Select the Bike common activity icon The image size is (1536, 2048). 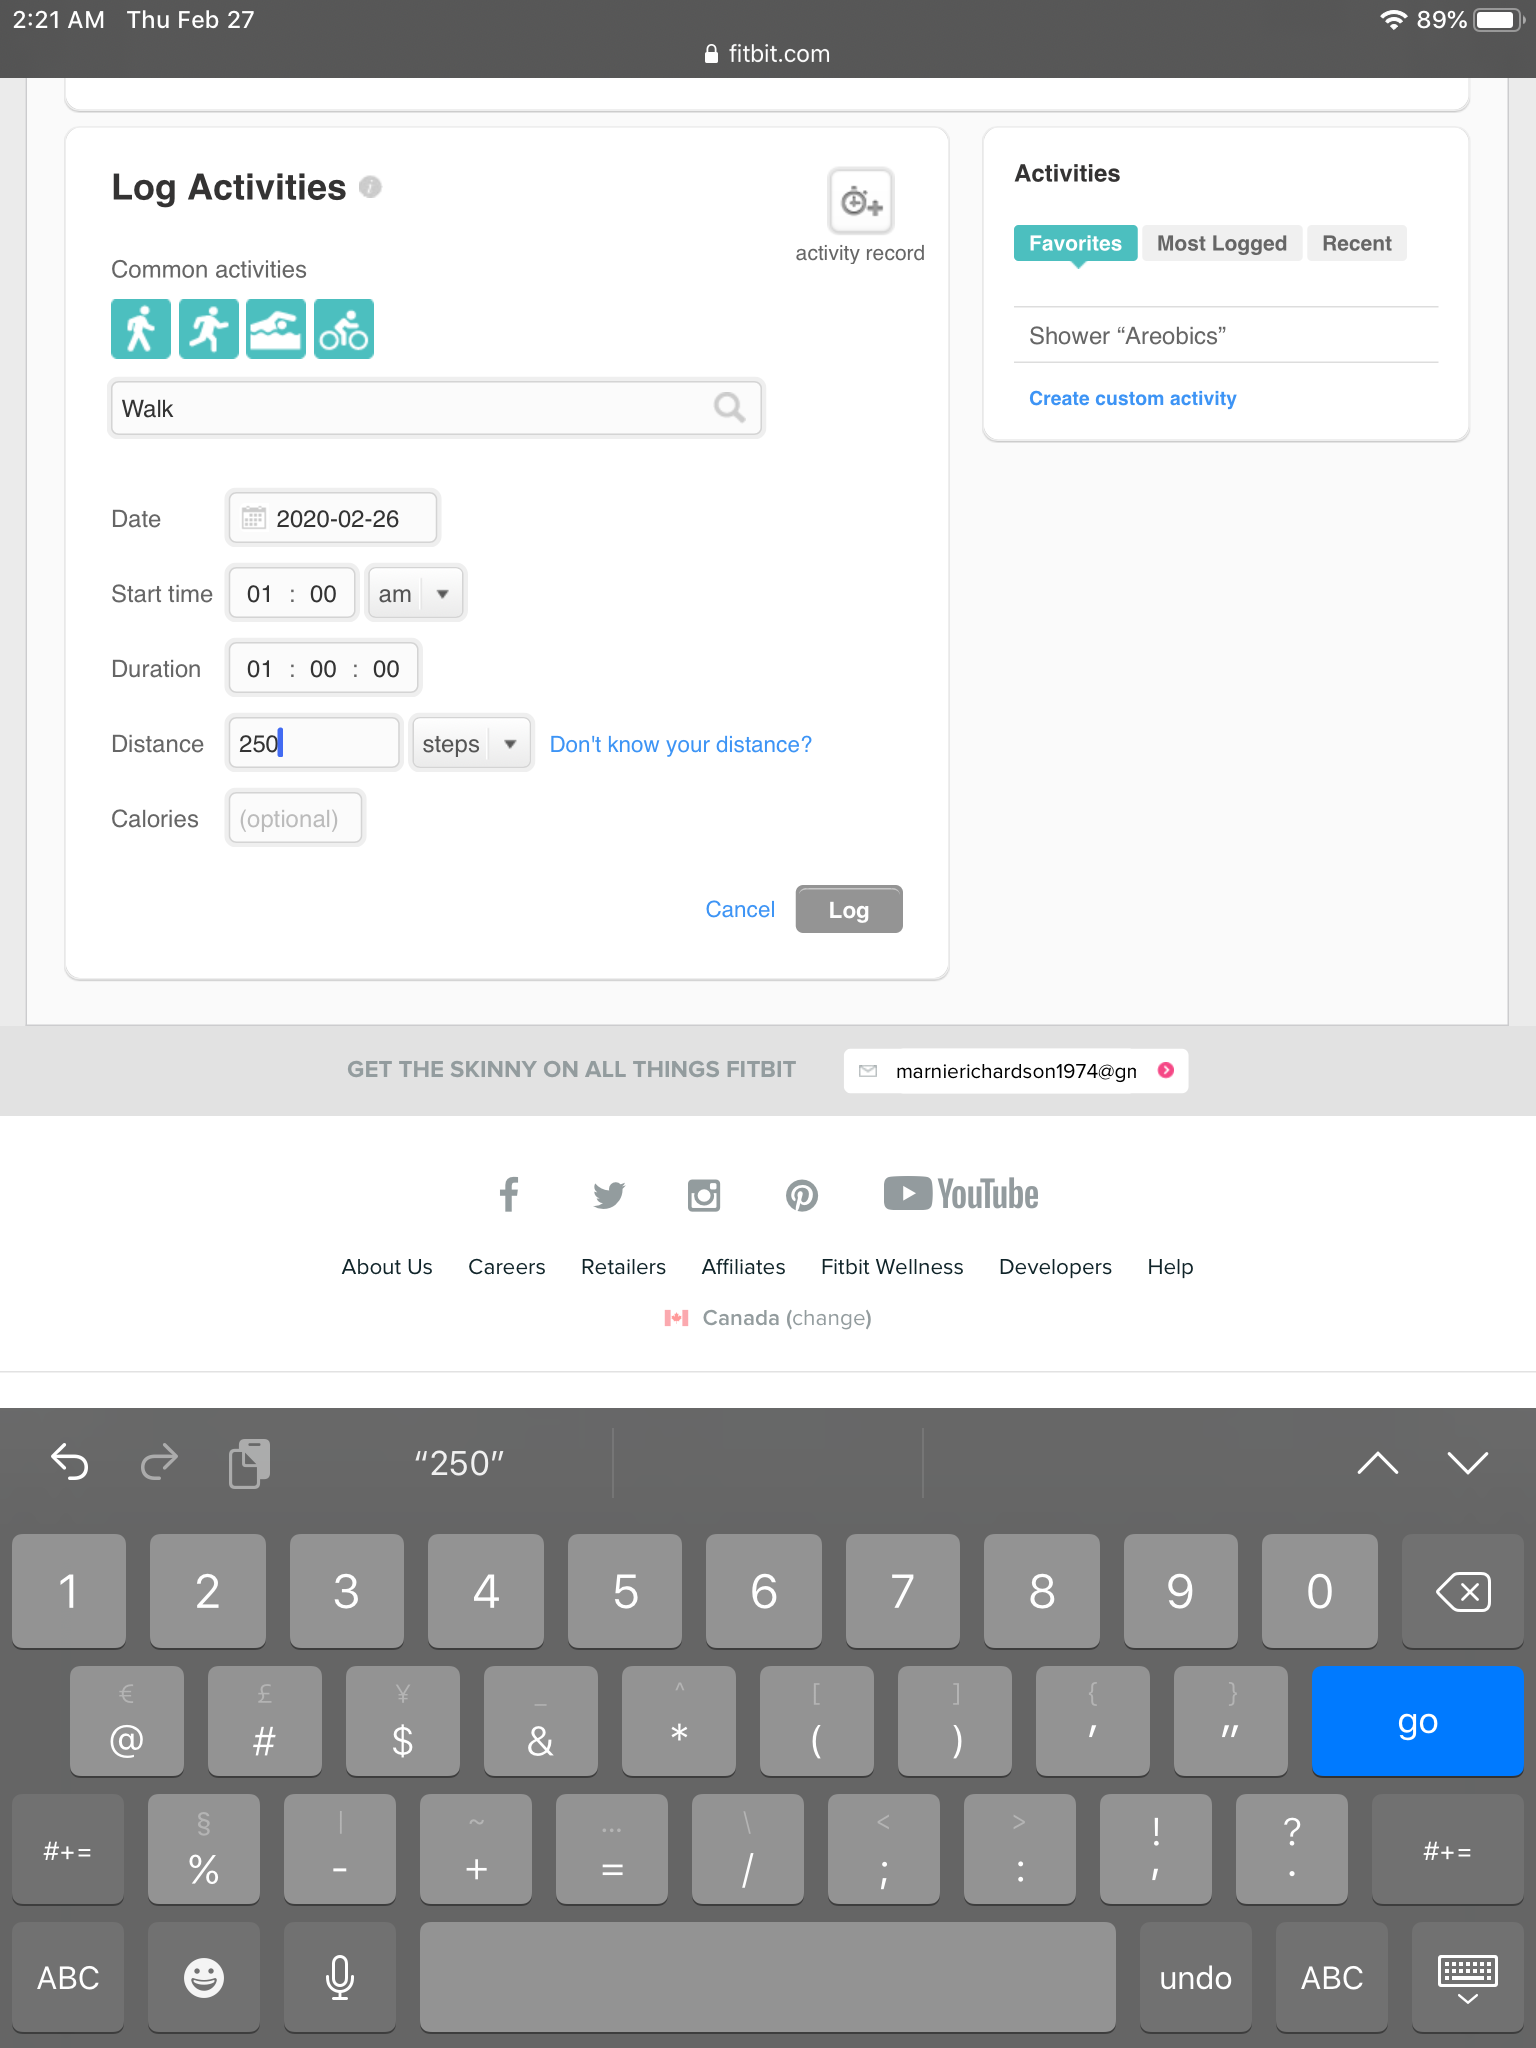tap(344, 329)
